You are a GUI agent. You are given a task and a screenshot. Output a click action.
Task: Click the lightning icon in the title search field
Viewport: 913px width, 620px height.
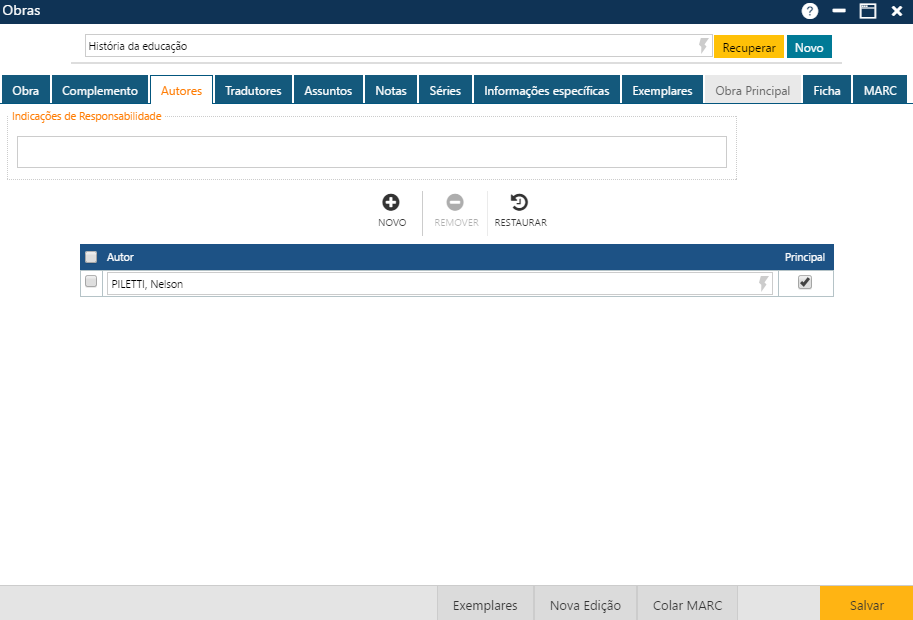[x=703, y=46]
